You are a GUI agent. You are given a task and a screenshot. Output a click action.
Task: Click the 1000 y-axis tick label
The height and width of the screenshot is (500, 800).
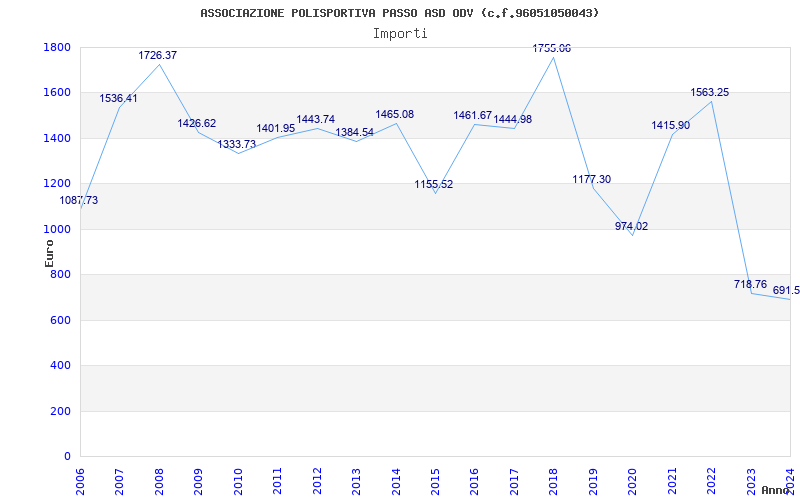tap(57, 230)
